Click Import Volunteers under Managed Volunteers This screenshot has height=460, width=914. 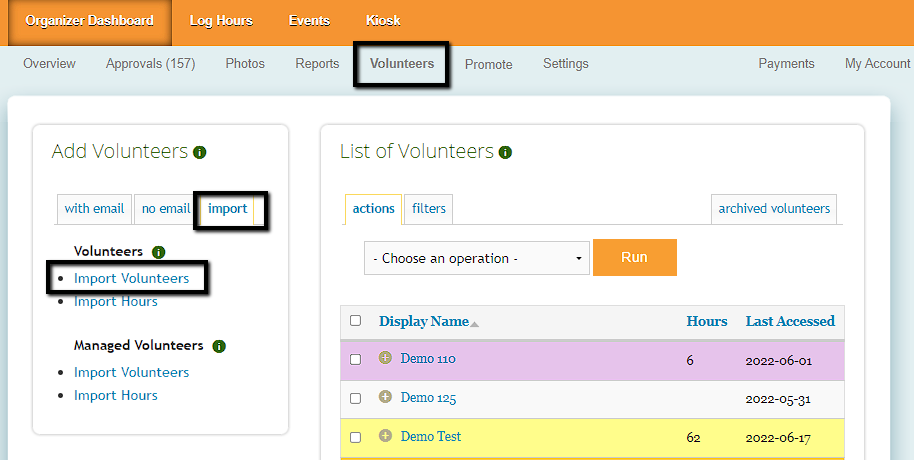[x=132, y=373]
